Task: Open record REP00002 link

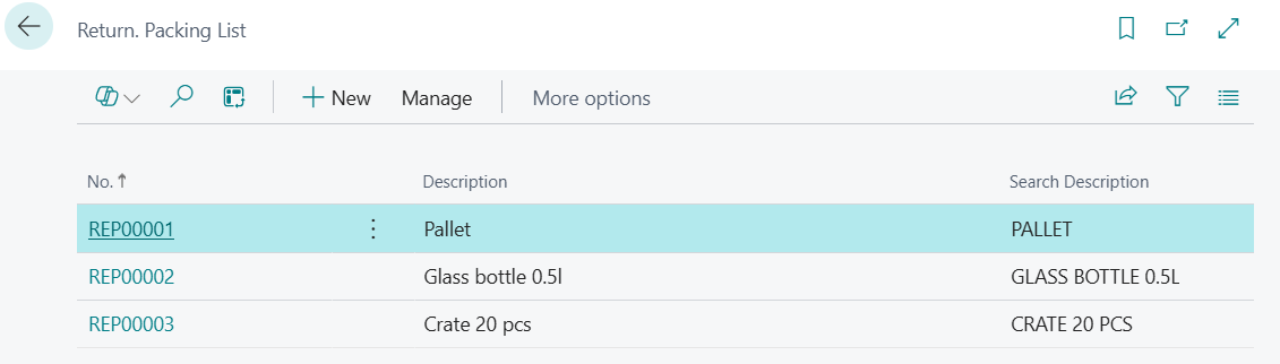Action: coord(131,277)
